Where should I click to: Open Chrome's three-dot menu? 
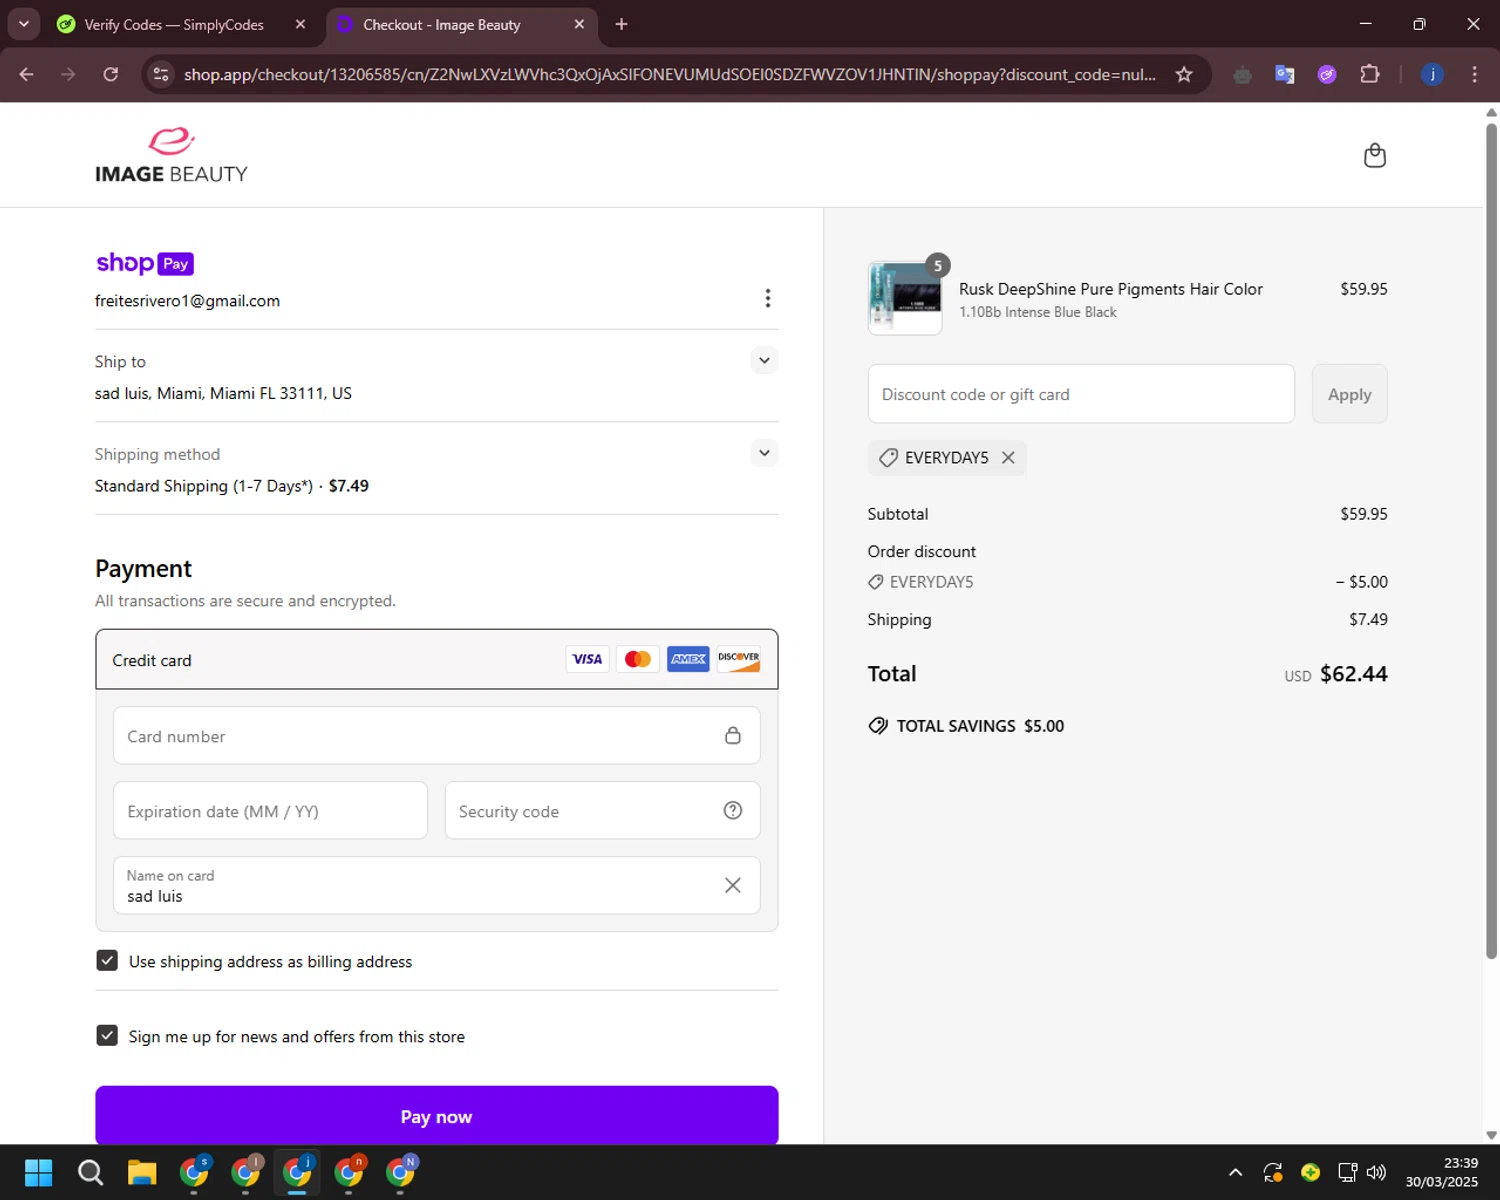point(1474,74)
